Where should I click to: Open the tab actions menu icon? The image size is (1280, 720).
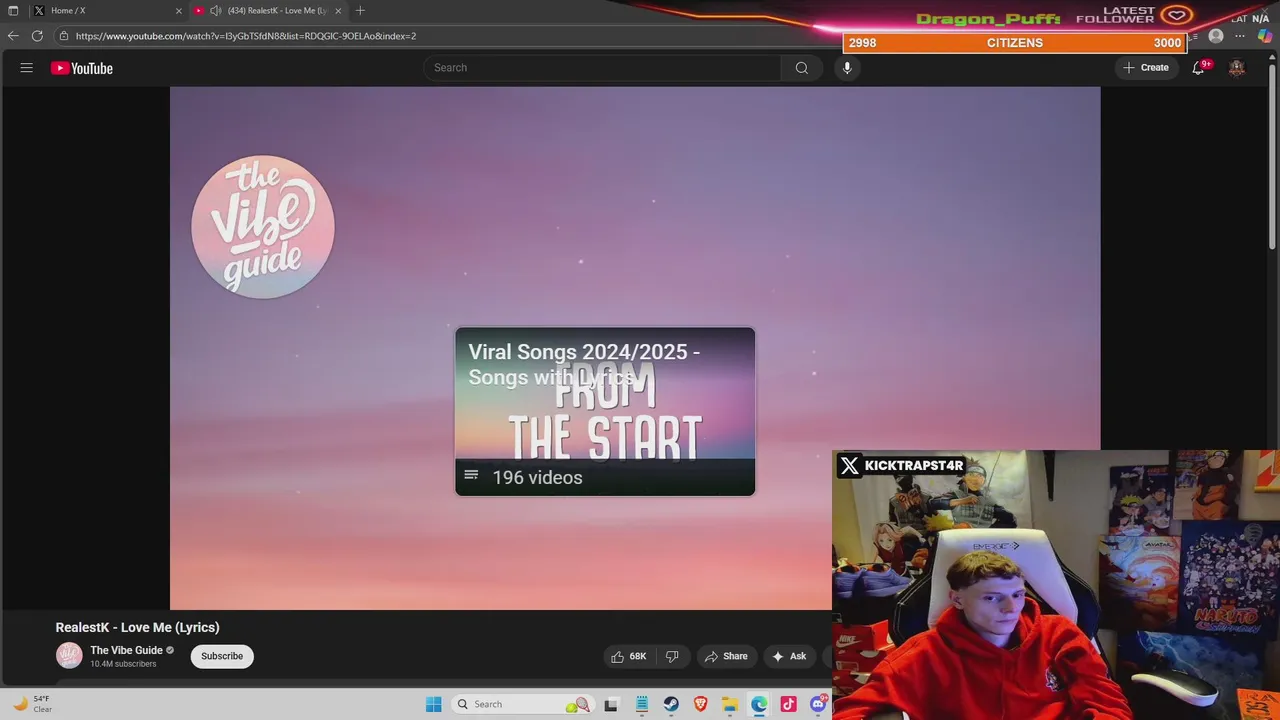point(13,10)
